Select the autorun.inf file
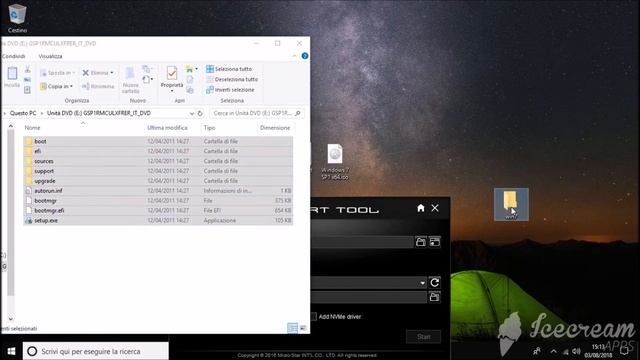Screen dimensions: 640x360 pos(158,191)
